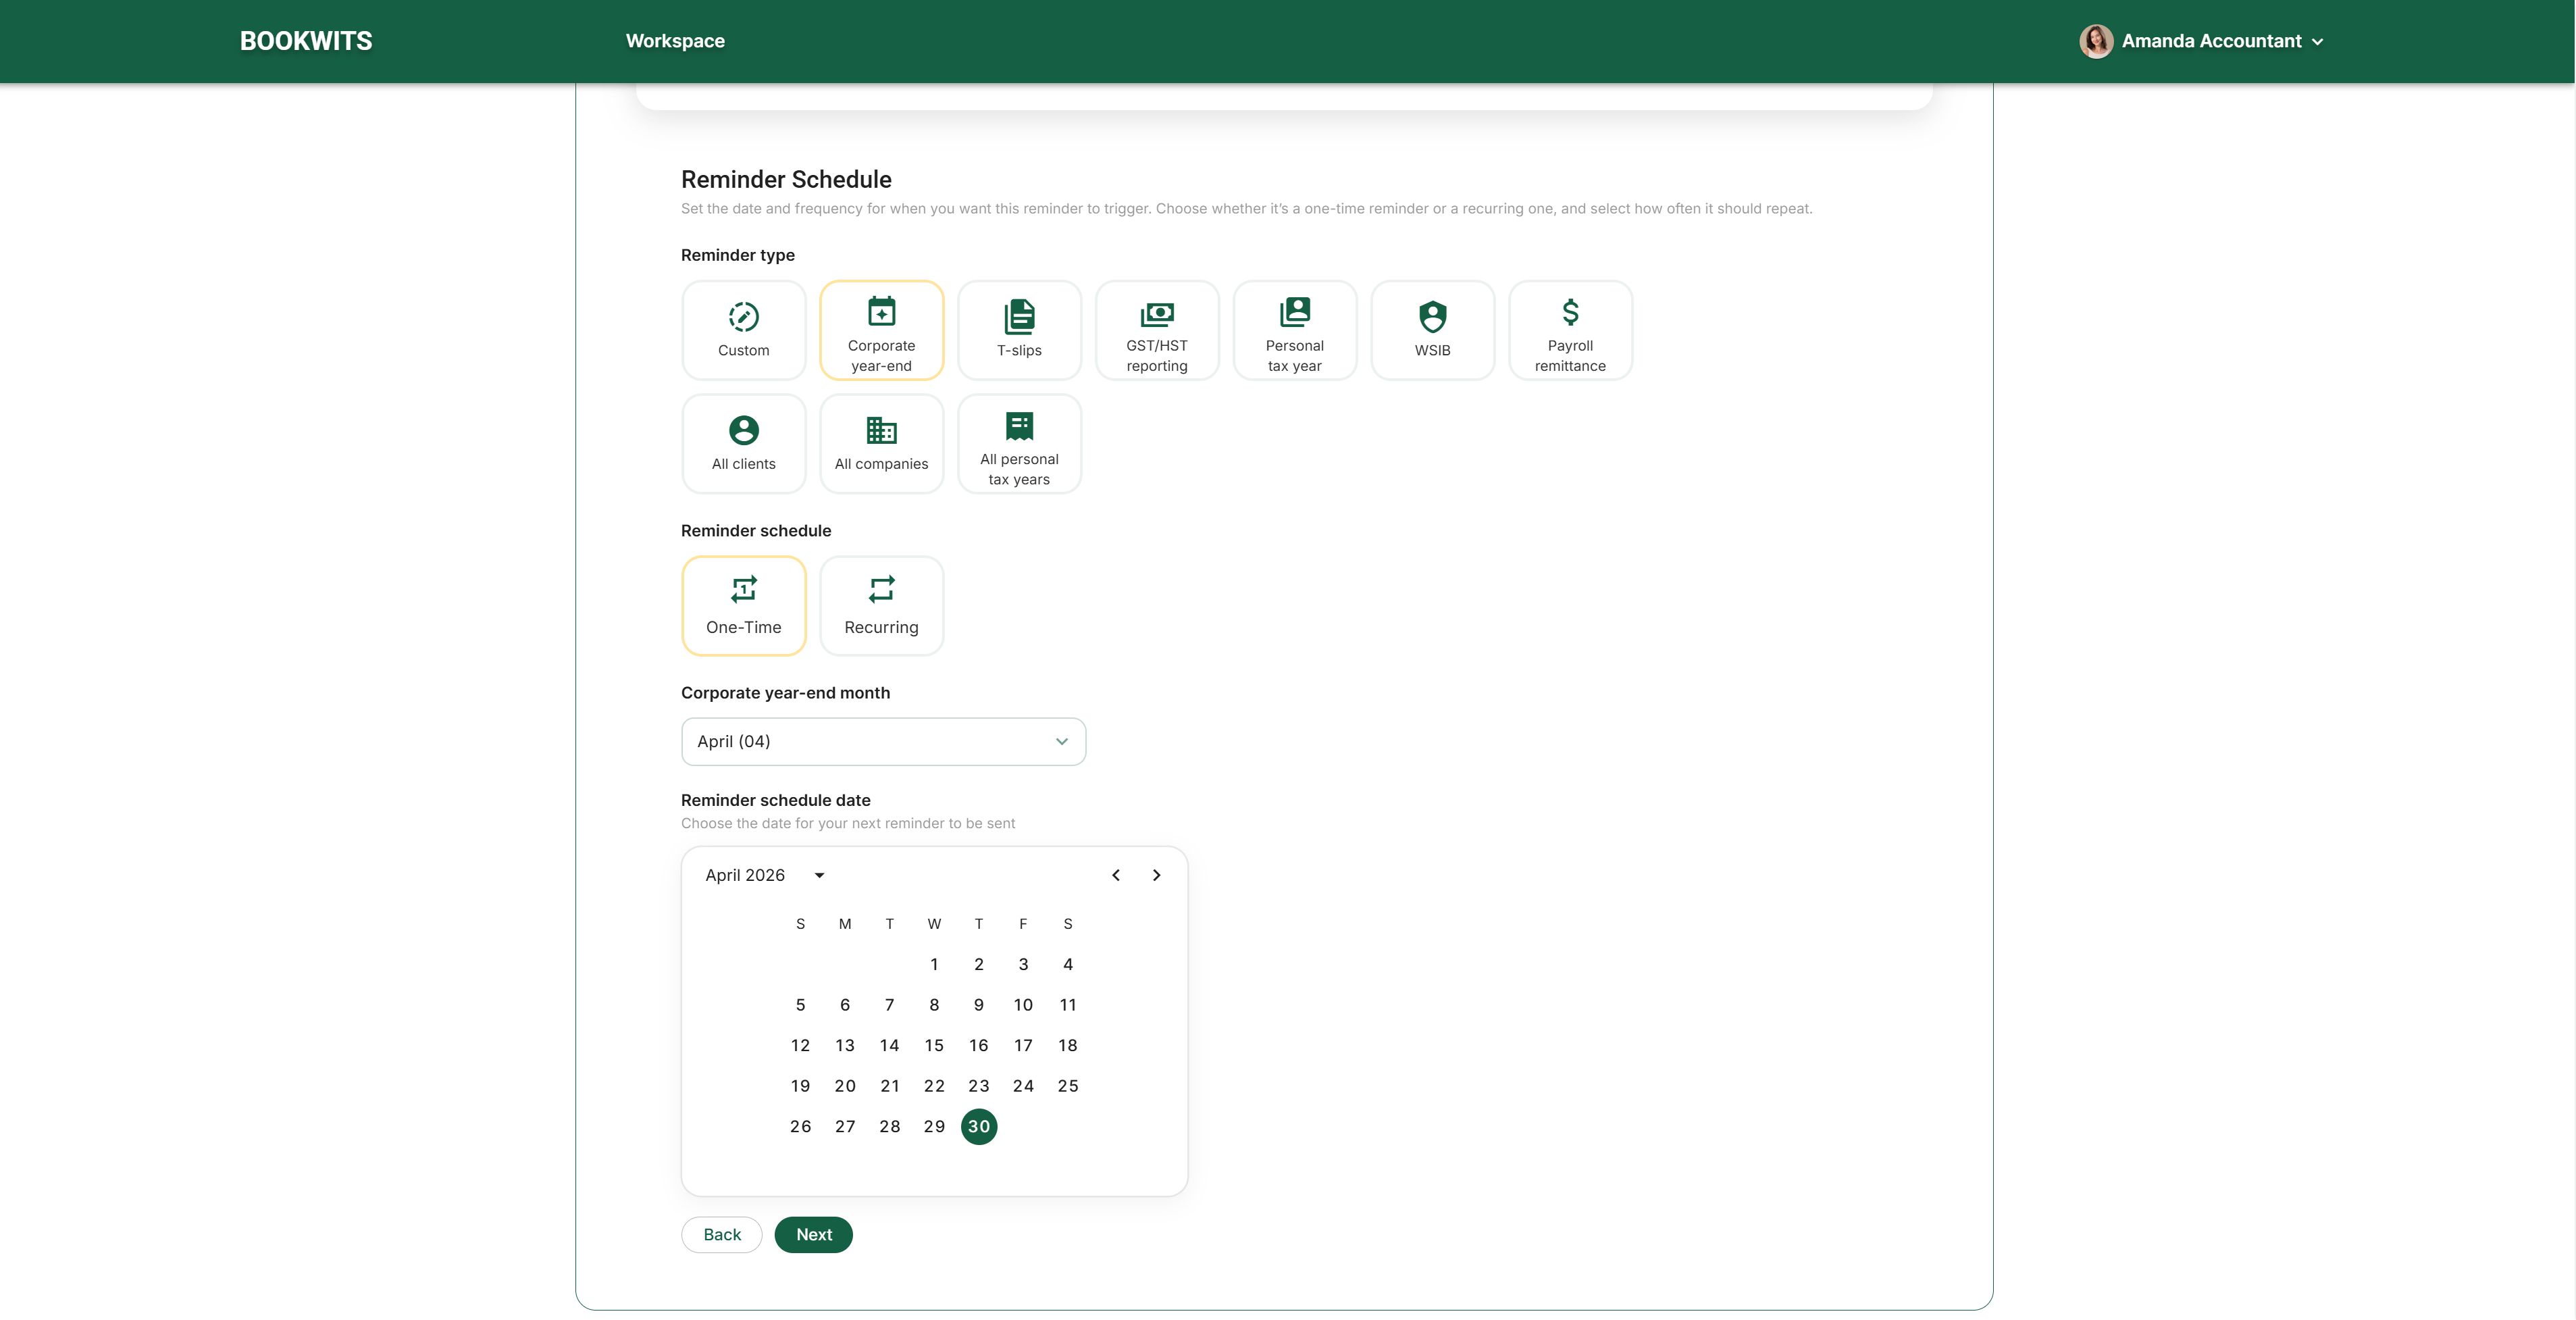
Task: Select Corporate year-end reminder type
Action: point(881,330)
